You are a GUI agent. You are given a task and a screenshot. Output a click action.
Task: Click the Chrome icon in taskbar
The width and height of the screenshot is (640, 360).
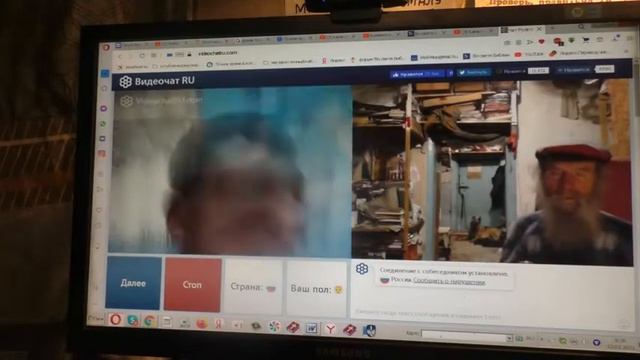(x=149, y=321)
